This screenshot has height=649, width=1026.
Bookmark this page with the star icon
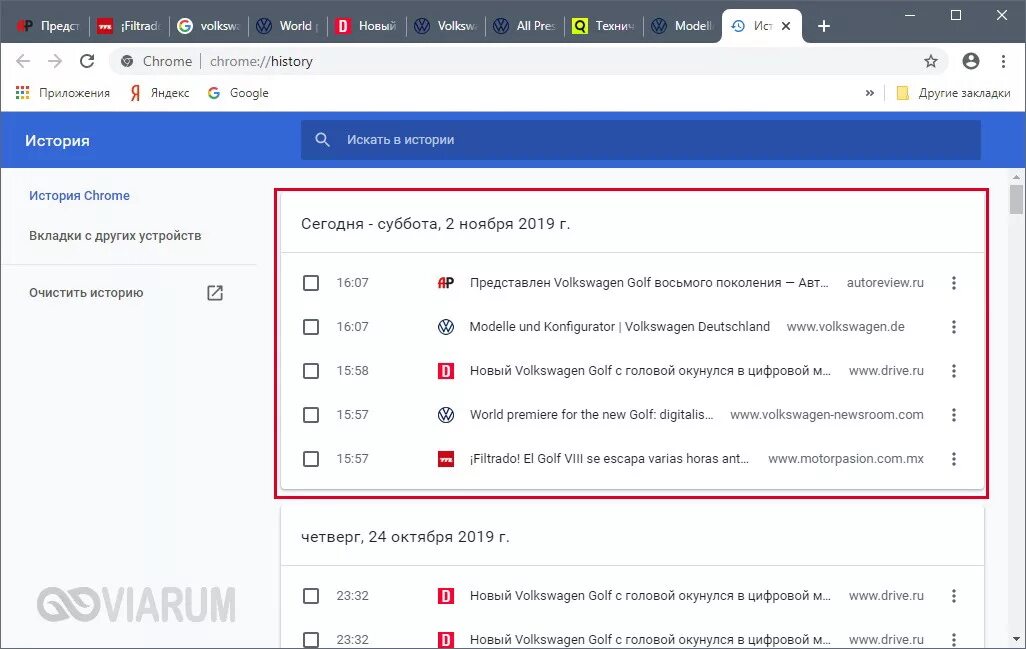930,61
